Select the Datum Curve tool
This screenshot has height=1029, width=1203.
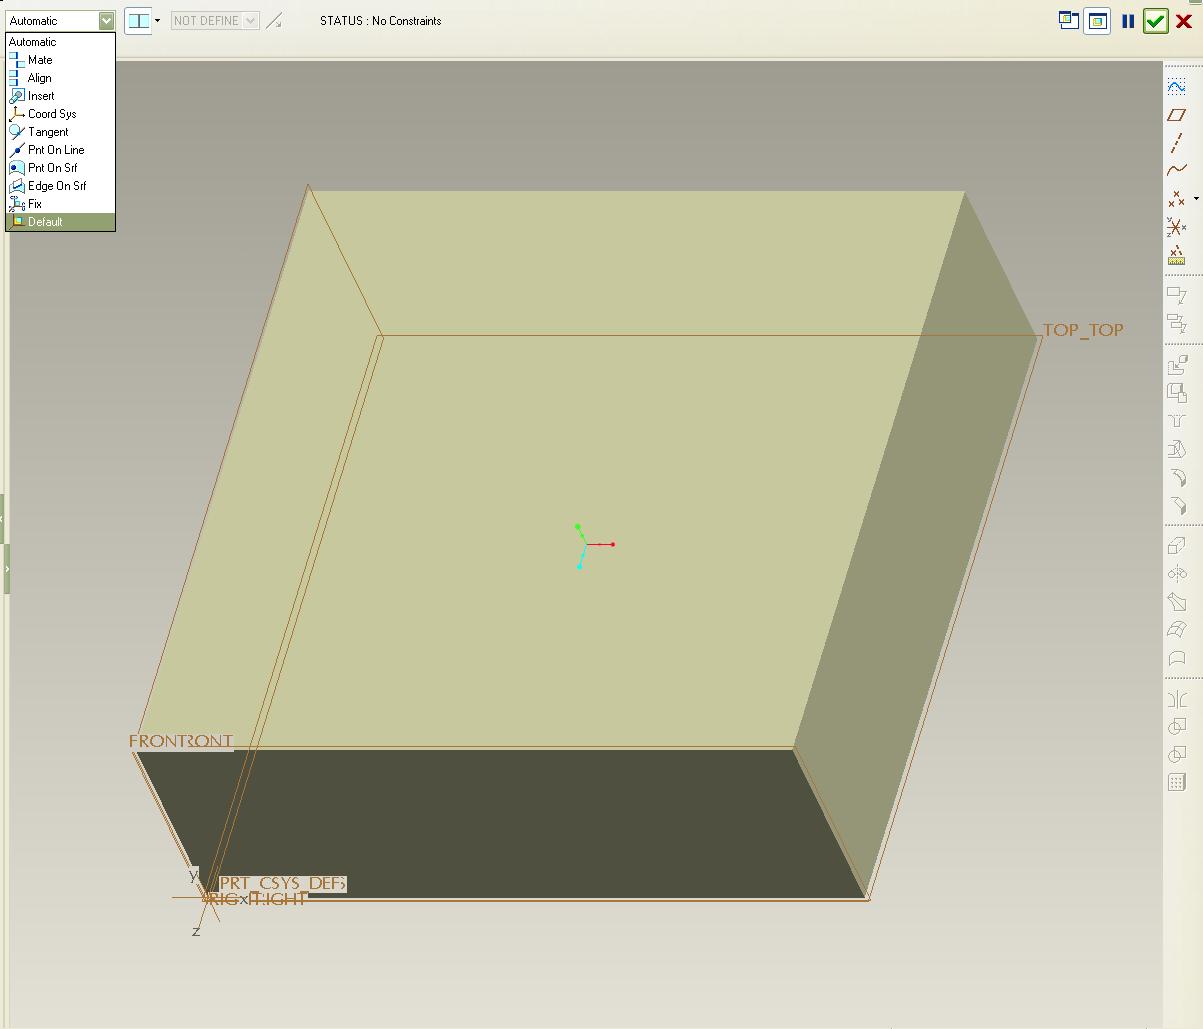coord(1178,168)
